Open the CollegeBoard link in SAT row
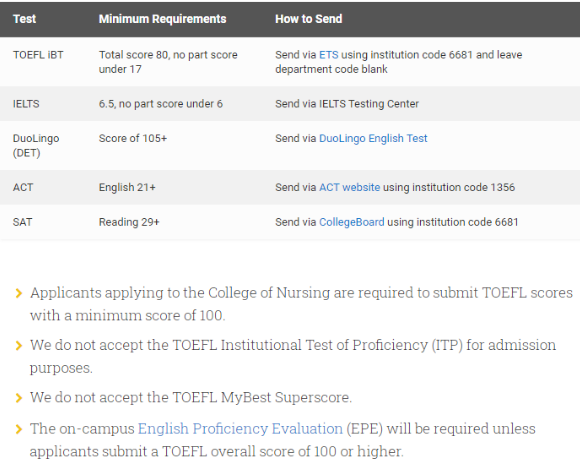Screen dimensions: 580x470 point(351,222)
